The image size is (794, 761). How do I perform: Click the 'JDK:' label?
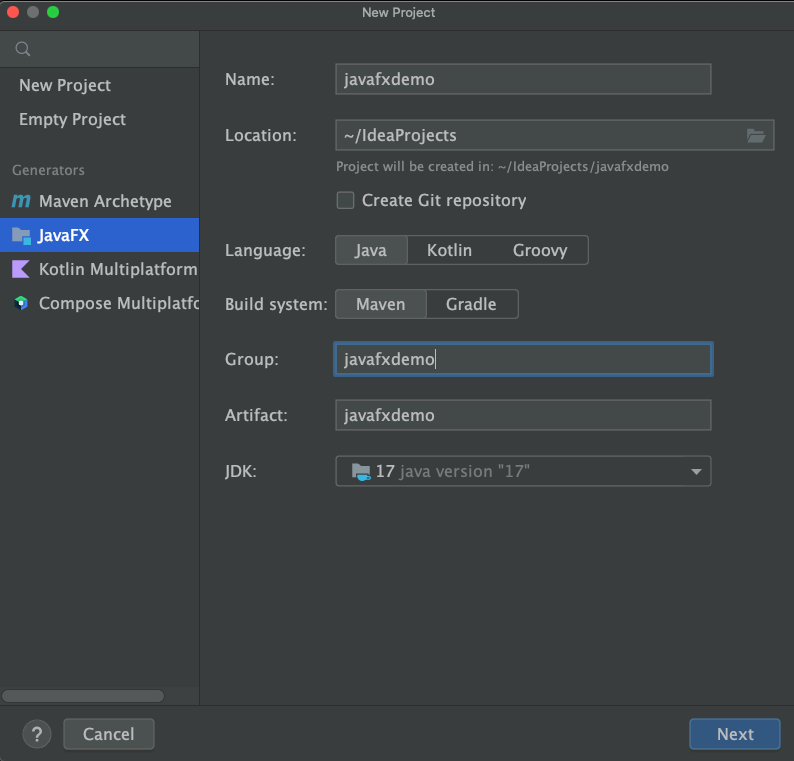(x=241, y=471)
